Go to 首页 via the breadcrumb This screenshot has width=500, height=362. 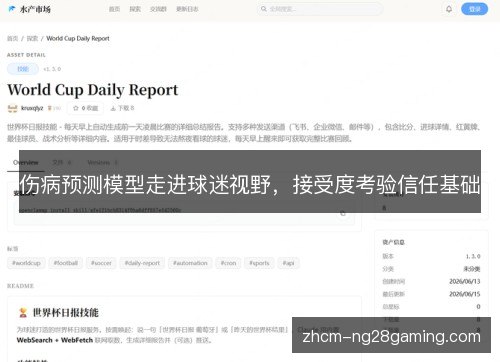(13, 38)
